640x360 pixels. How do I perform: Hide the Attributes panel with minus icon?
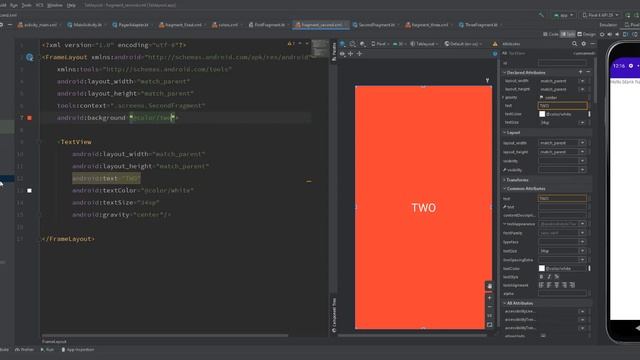click(593, 44)
